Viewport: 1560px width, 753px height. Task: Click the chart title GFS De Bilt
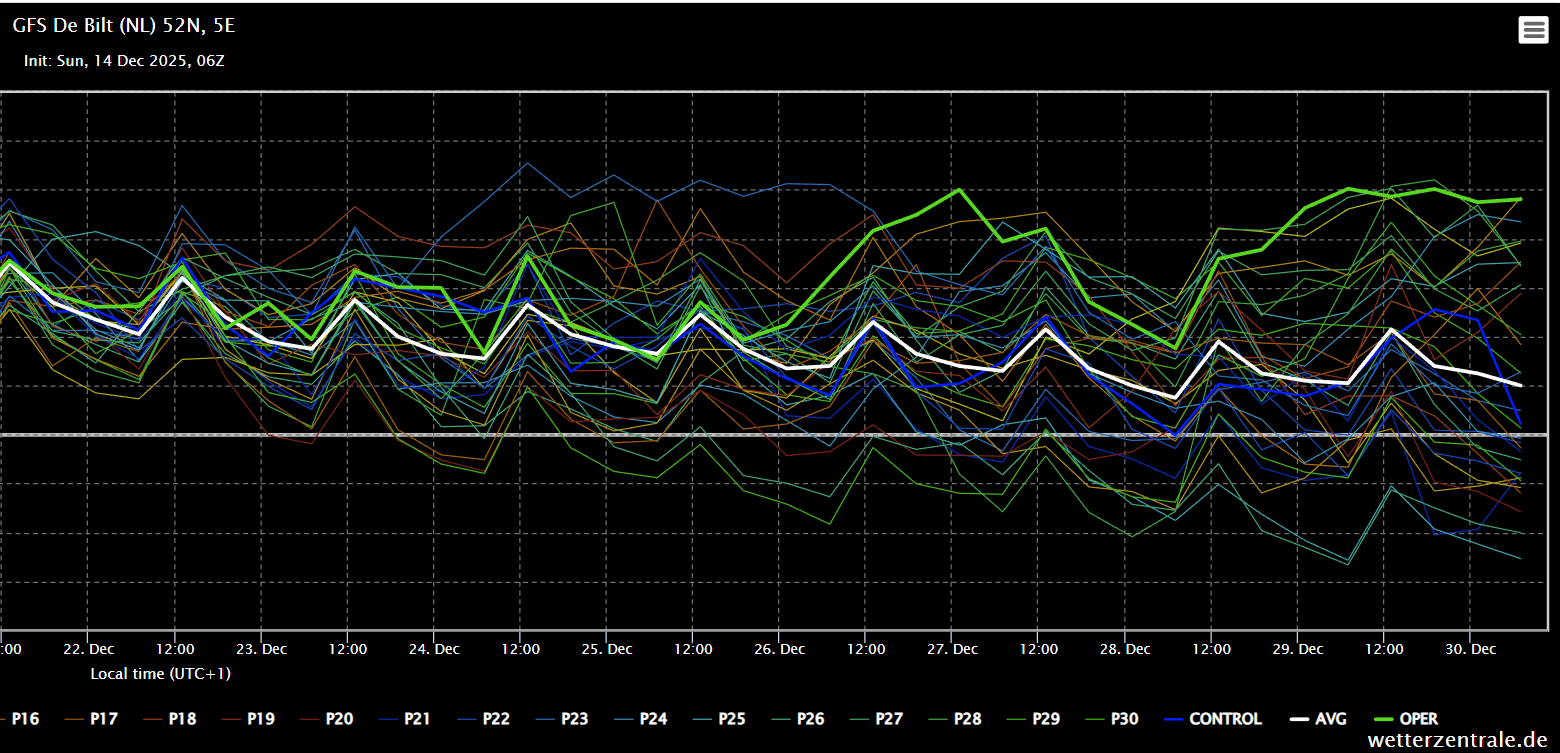tap(124, 26)
